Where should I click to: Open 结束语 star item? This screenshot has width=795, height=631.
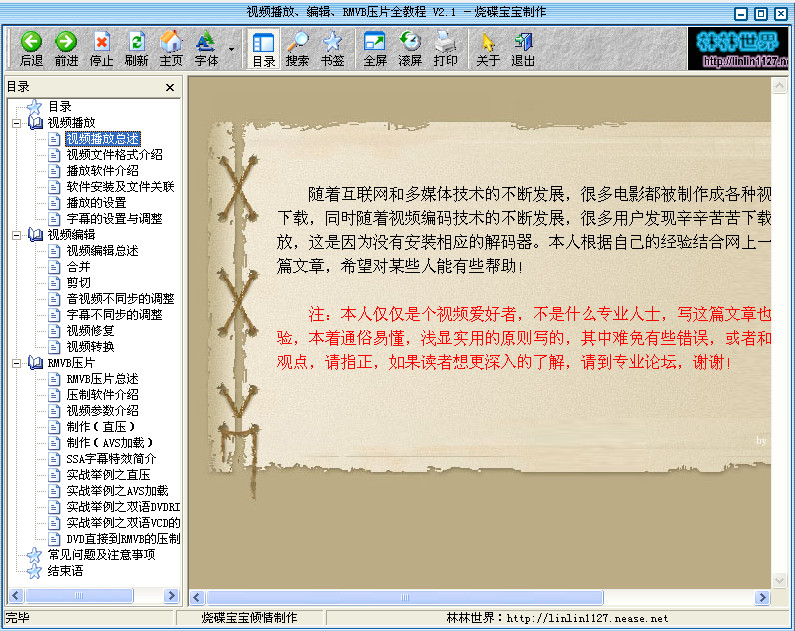coord(65,571)
